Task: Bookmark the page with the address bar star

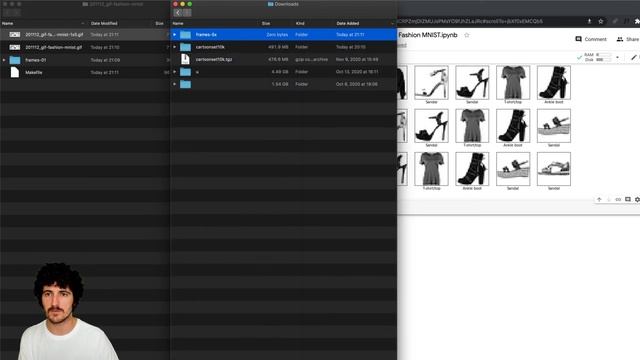Action: [600, 21]
